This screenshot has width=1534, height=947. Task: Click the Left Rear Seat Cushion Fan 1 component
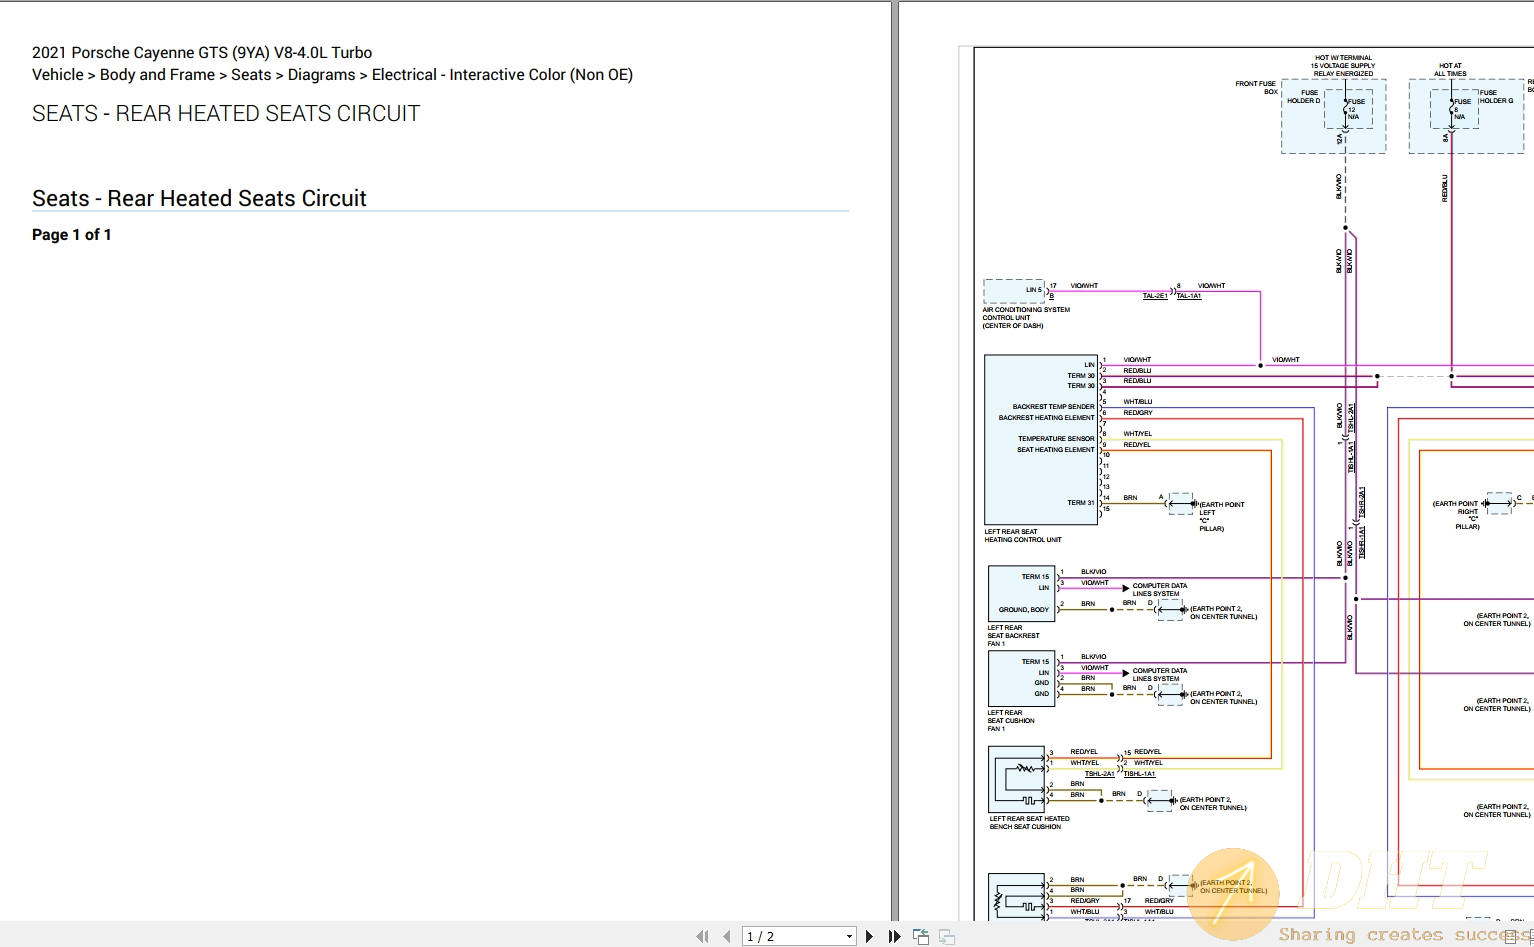click(1021, 679)
